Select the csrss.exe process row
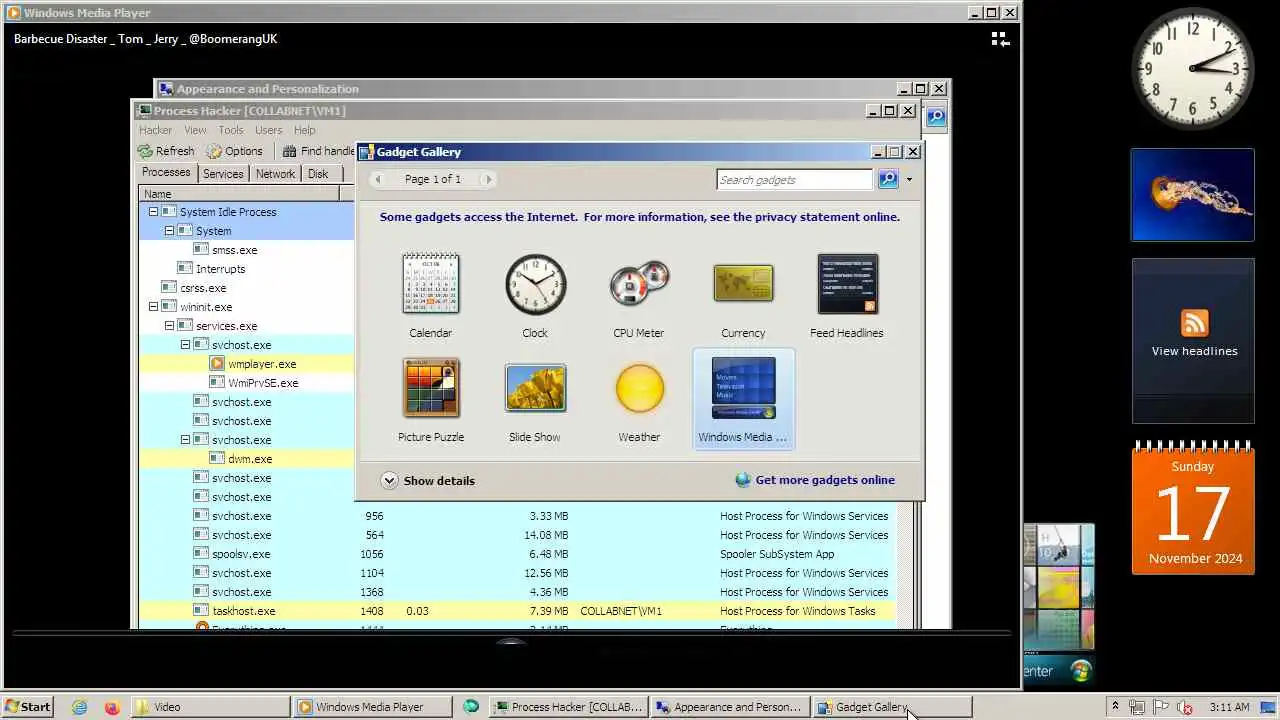 (247, 288)
